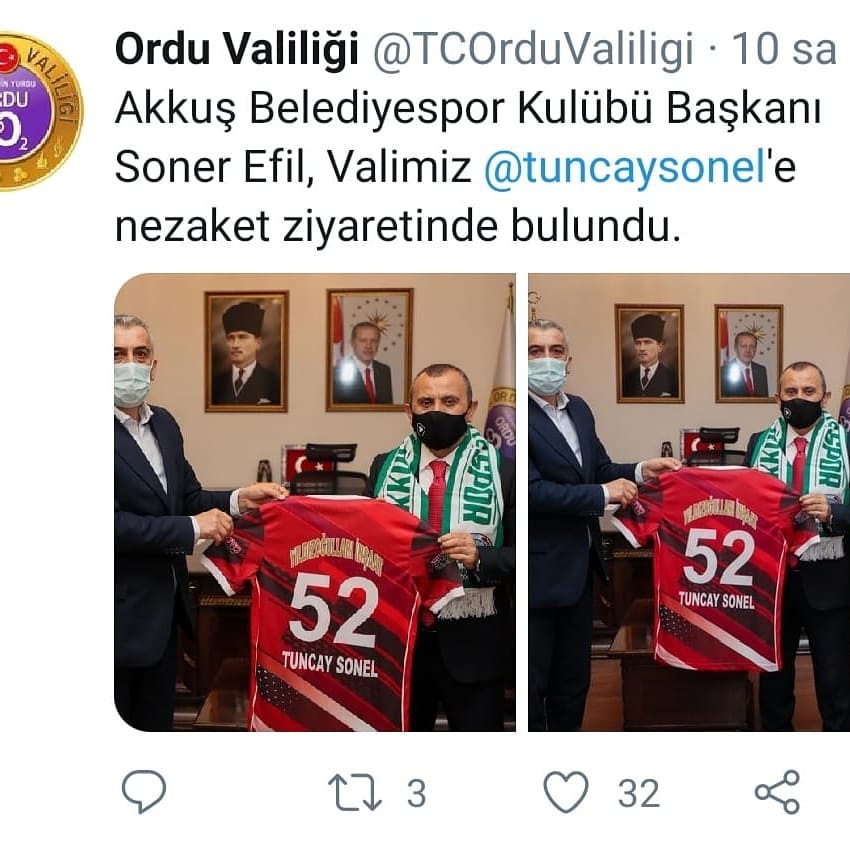
Task: Click the jersey name Tuncay Sonel, right photo
Action: (716, 600)
